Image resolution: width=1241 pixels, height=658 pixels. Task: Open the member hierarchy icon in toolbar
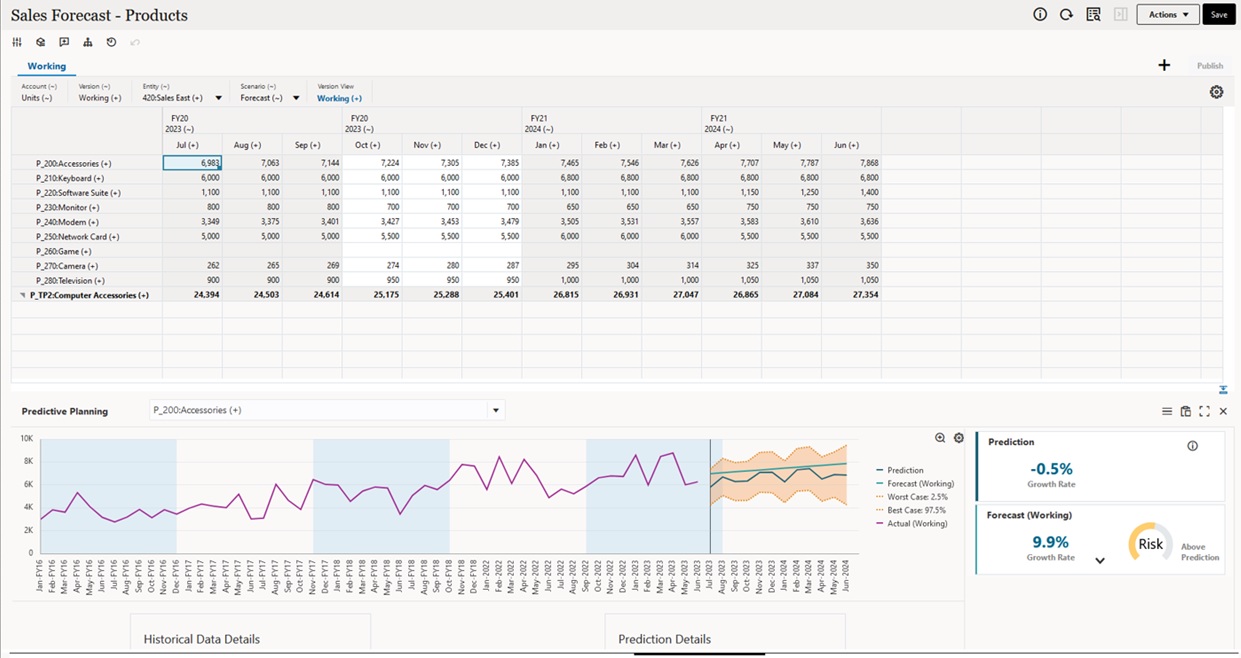click(87, 42)
